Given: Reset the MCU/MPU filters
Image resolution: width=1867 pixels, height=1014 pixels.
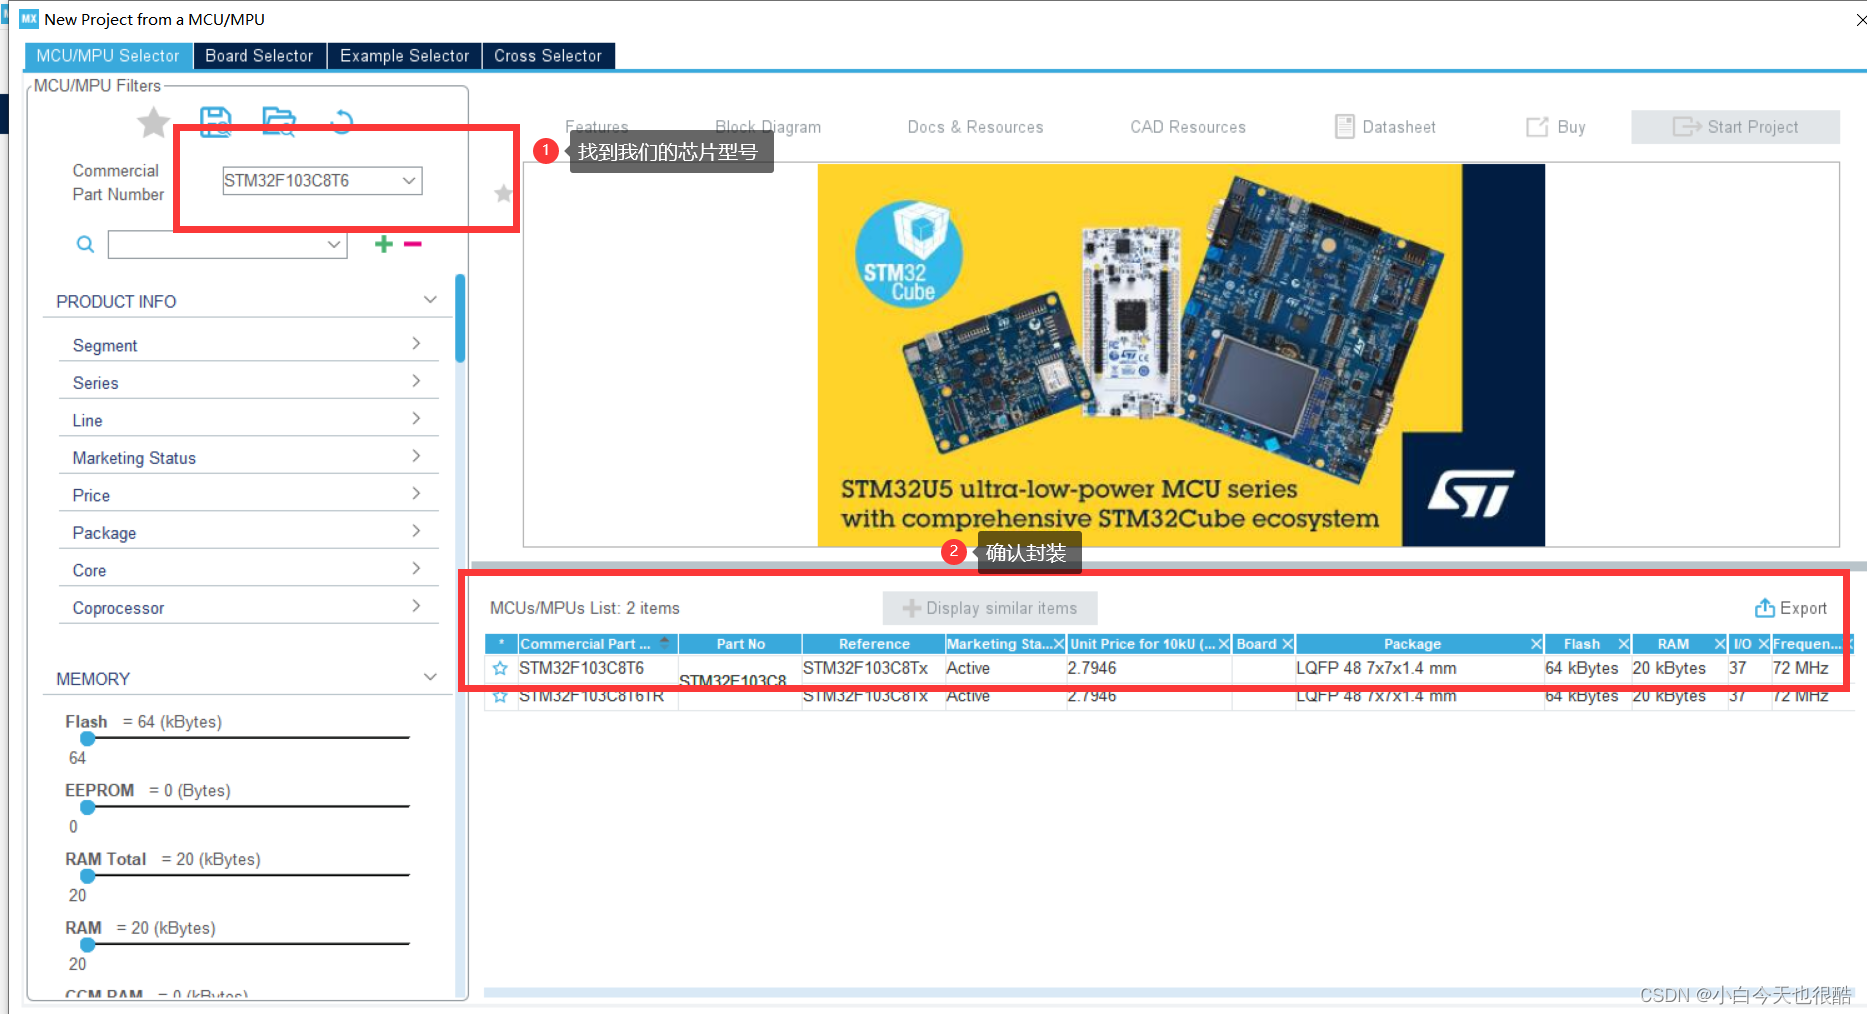Looking at the screenshot, I should point(341,121).
